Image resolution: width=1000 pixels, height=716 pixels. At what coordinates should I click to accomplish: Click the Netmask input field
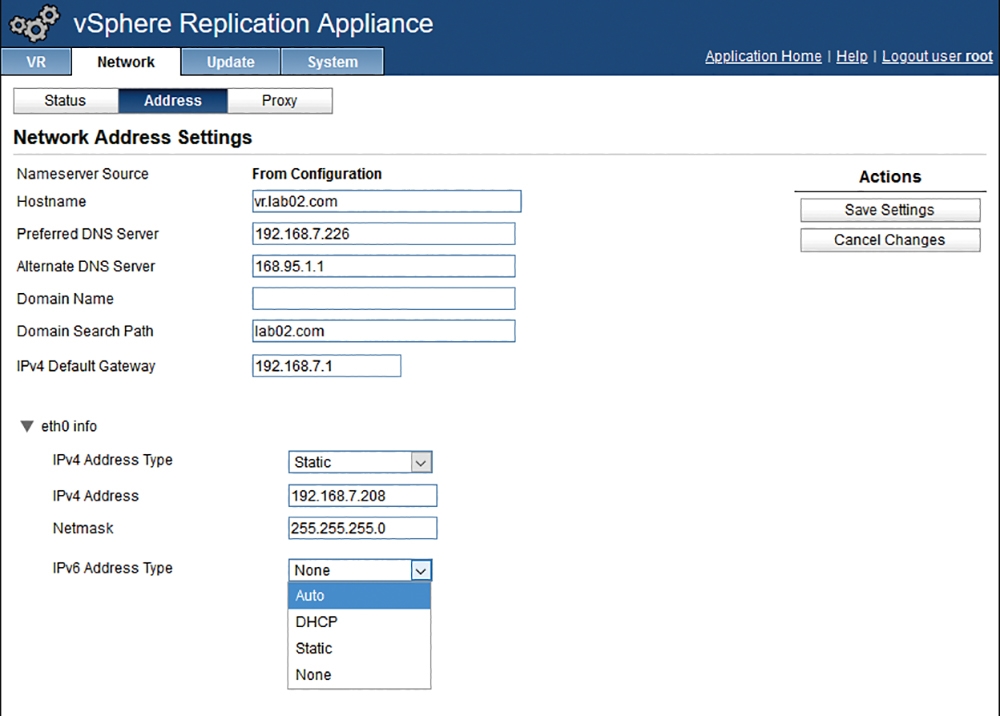[362, 528]
